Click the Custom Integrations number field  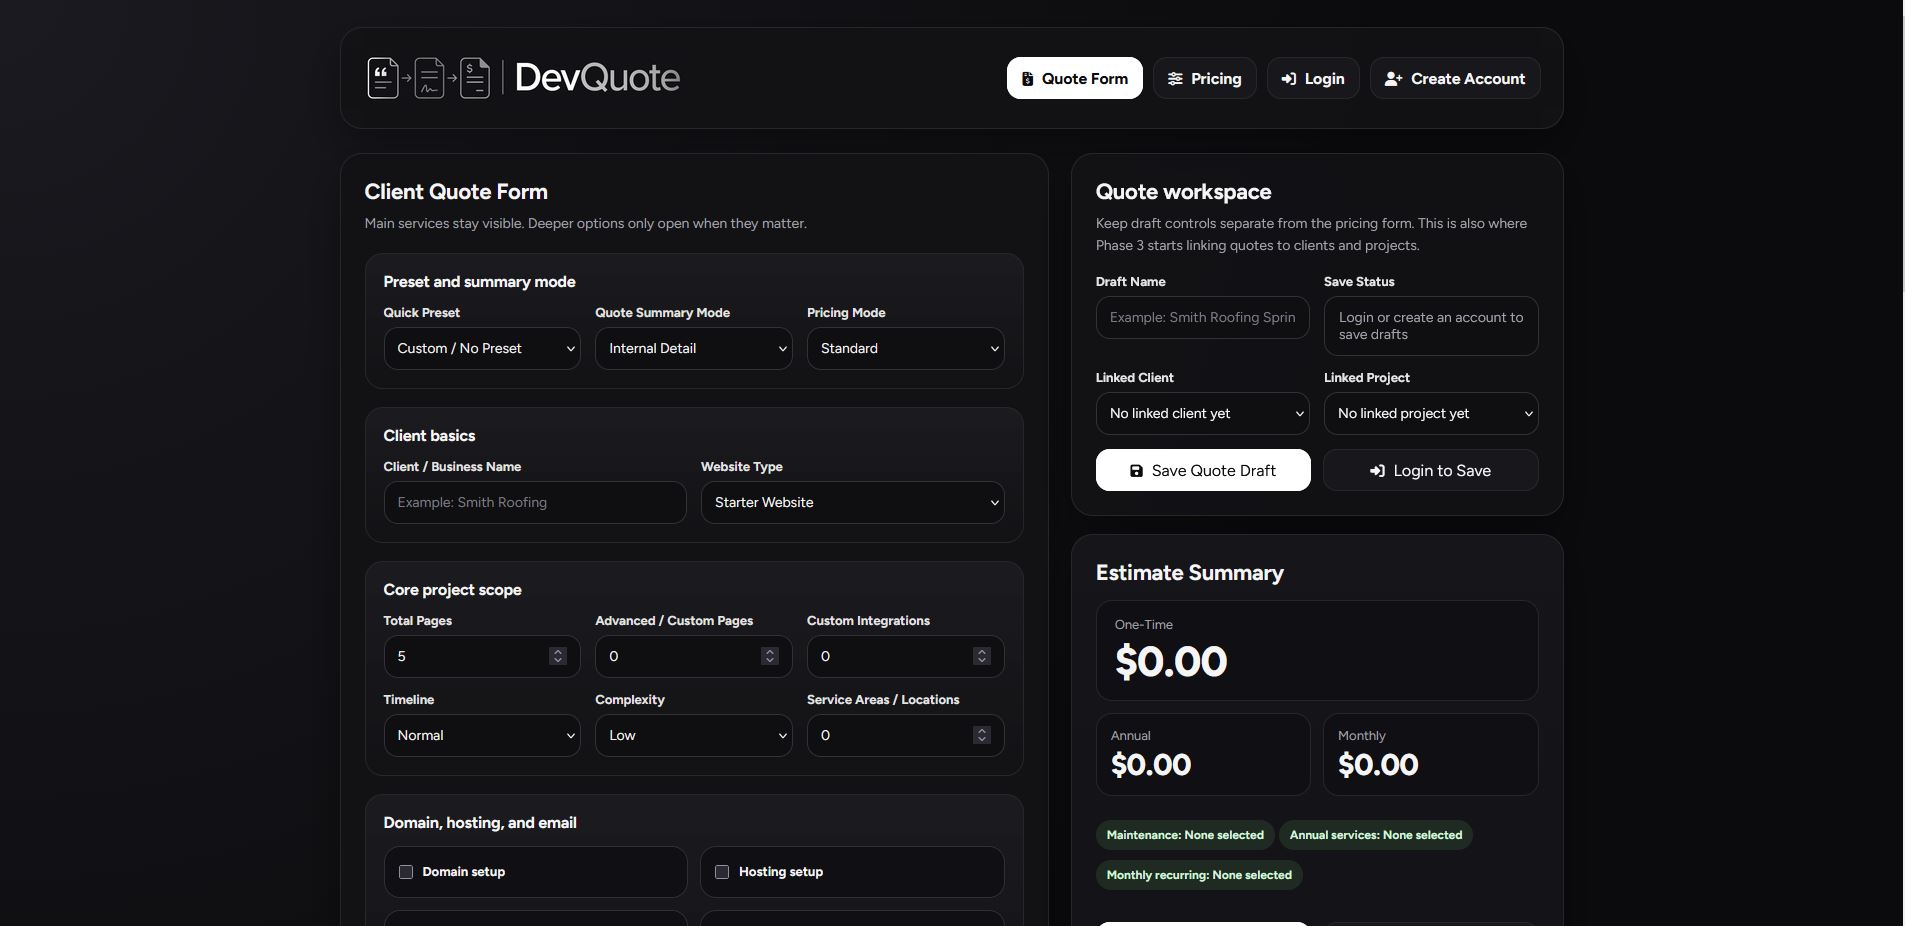tap(905, 656)
